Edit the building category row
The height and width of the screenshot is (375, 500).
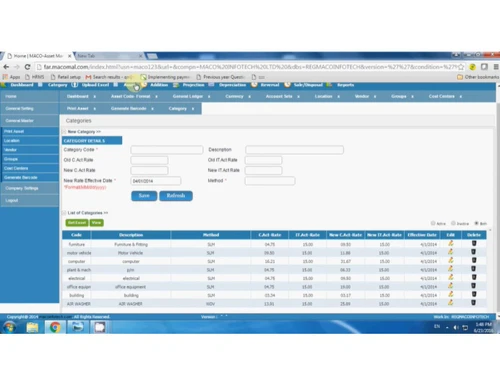450,294
